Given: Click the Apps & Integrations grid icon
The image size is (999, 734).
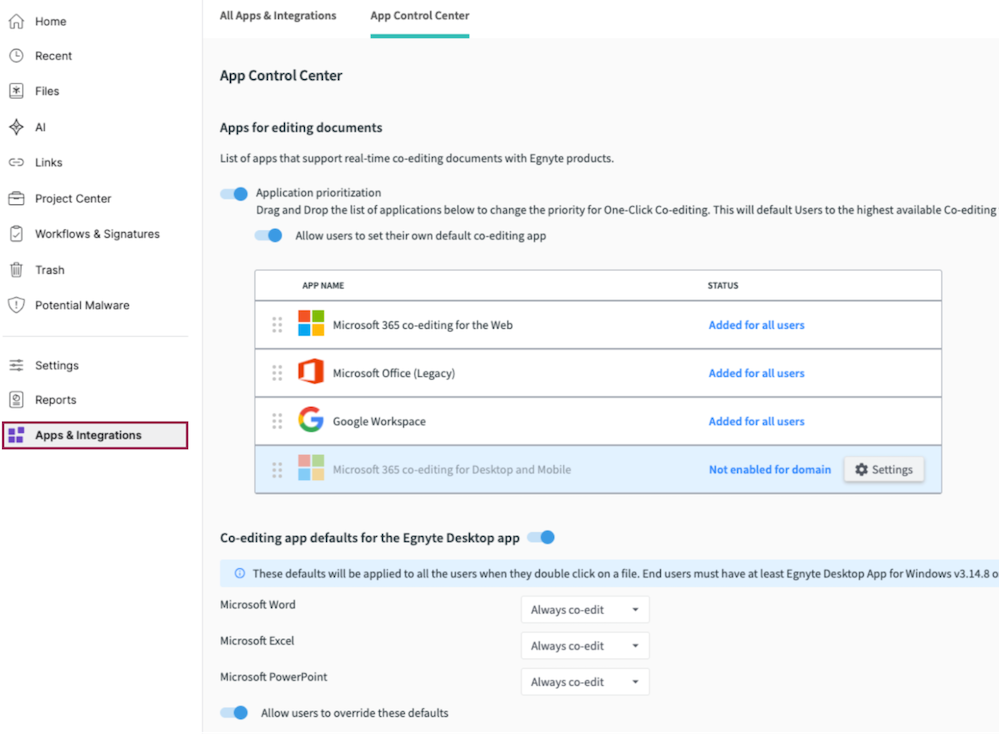Looking at the screenshot, I should pyautogui.click(x=17, y=435).
